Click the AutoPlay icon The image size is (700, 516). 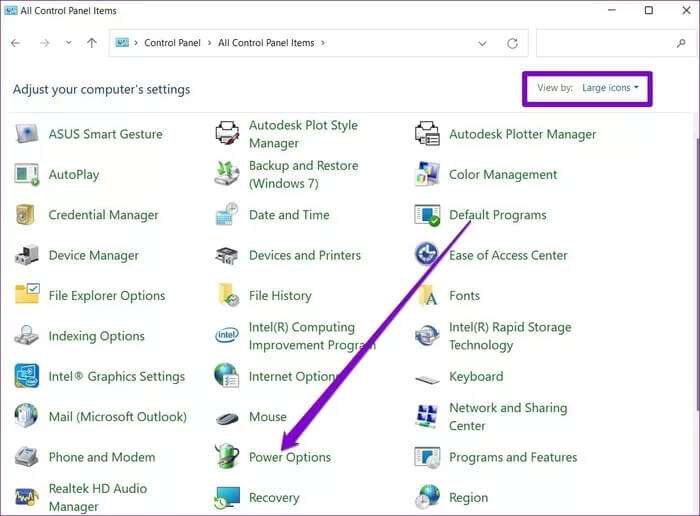tap(26, 174)
